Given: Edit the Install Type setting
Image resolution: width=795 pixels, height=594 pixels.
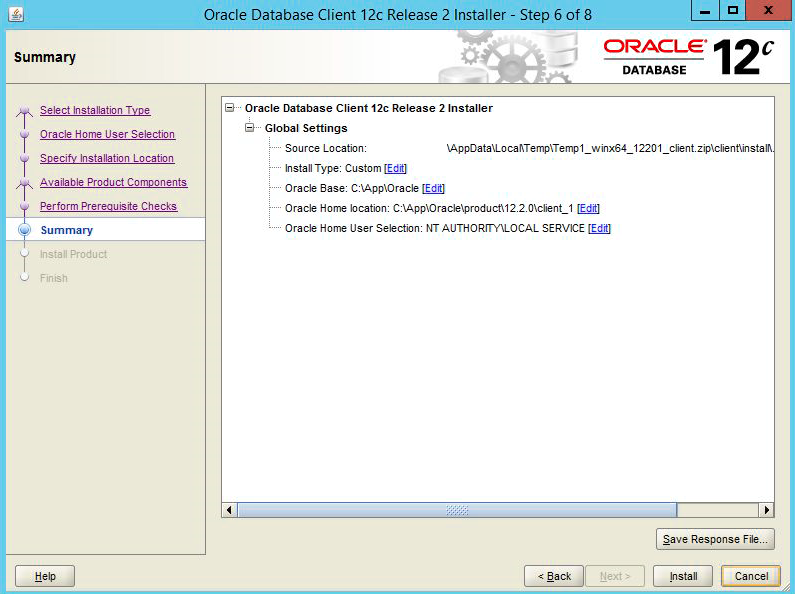Looking at the screenshot, I should click(396, 168).
